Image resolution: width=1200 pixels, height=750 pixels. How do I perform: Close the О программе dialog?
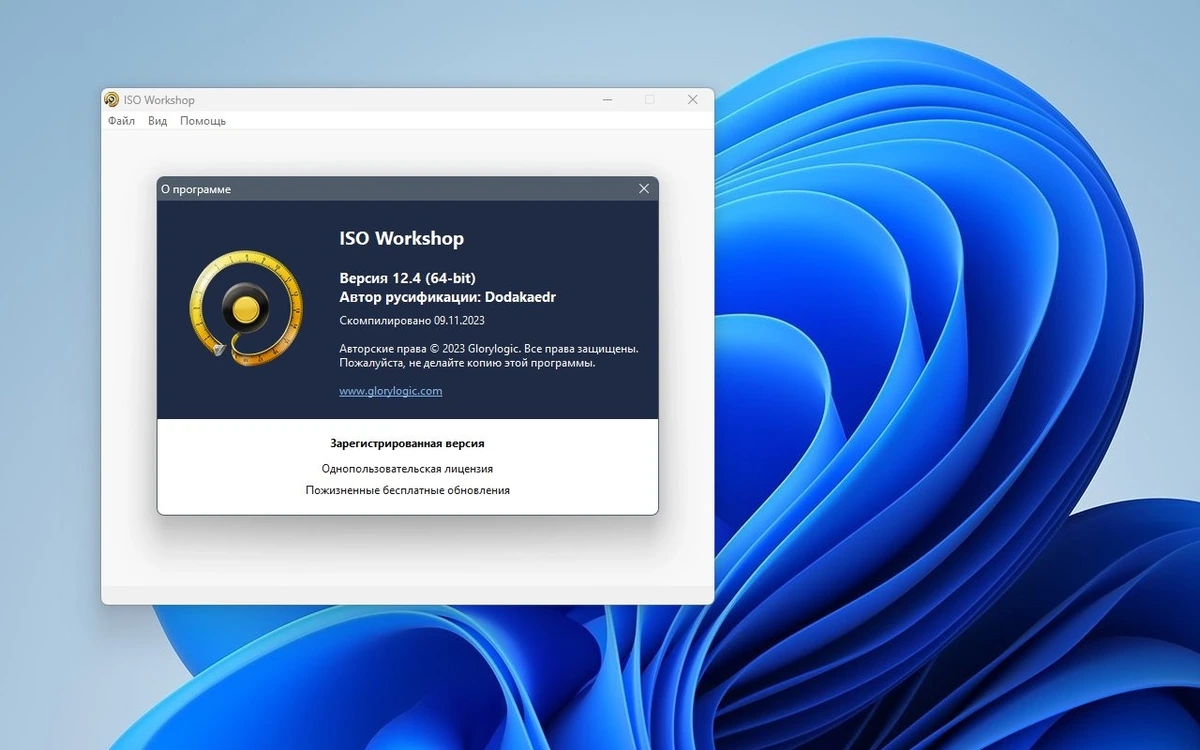point(644,189)
